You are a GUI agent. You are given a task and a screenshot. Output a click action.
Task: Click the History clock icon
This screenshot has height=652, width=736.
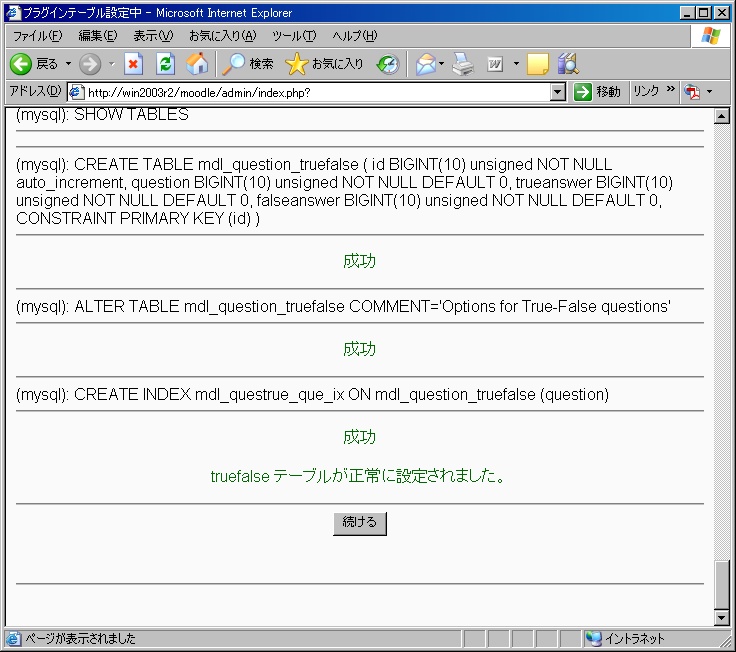(x=388, y=64)
